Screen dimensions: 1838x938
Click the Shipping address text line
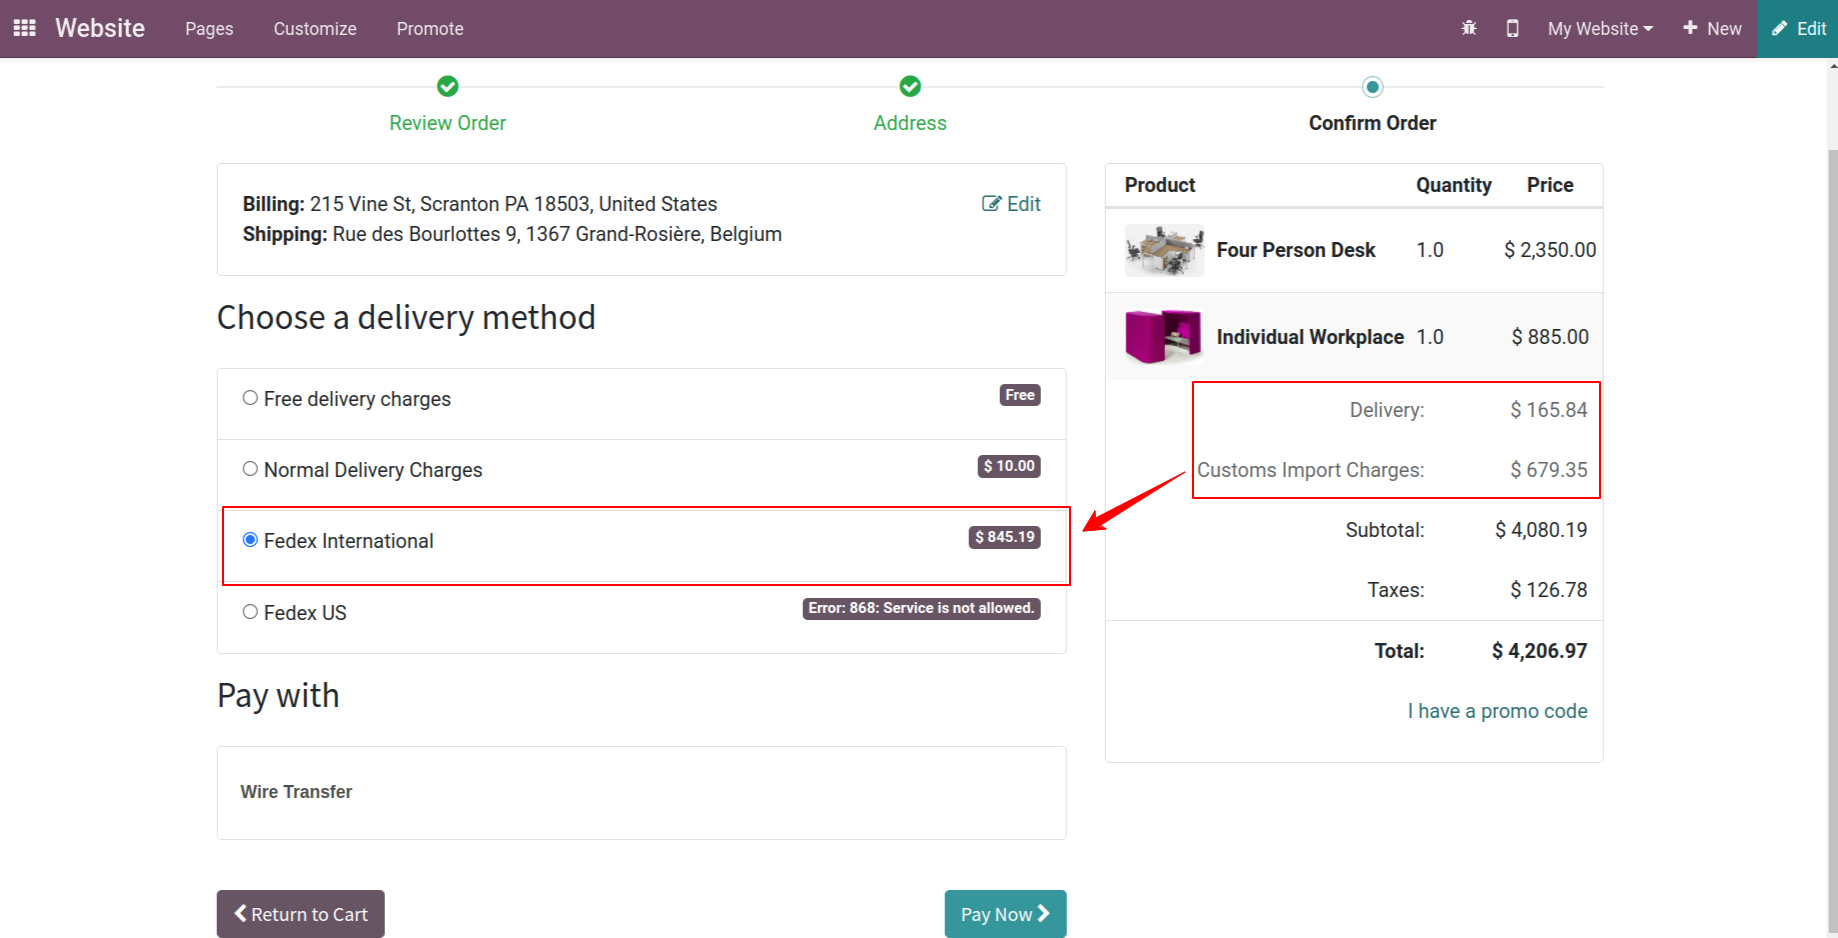point(512,234)
